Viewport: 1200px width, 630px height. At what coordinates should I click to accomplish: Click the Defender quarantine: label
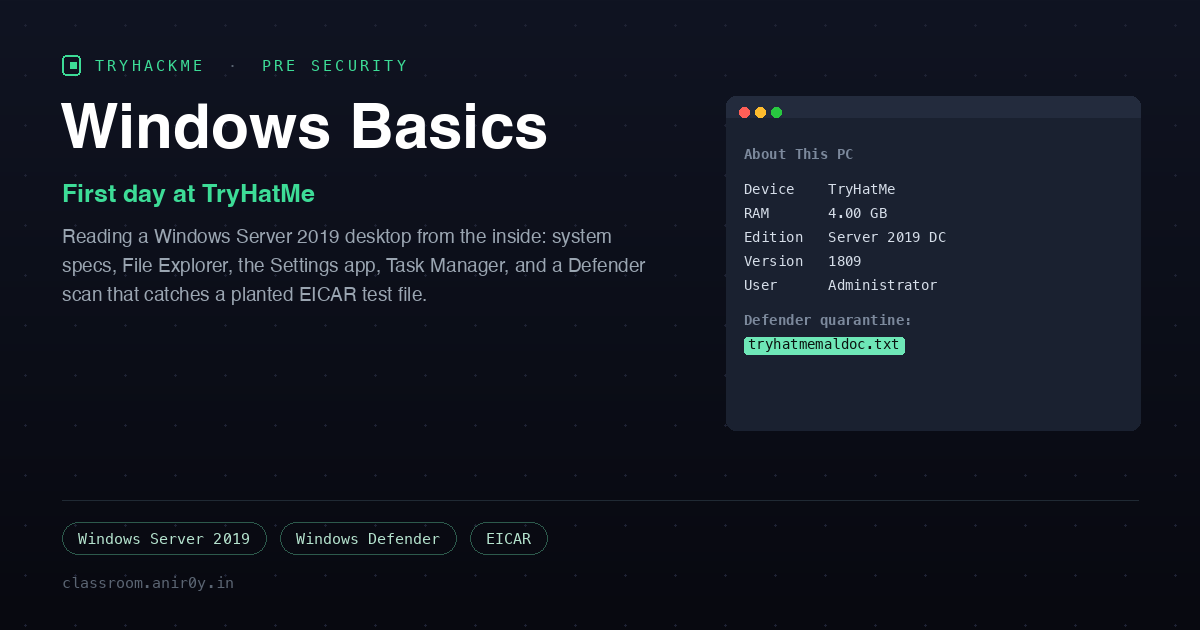[x=828, y=320]
